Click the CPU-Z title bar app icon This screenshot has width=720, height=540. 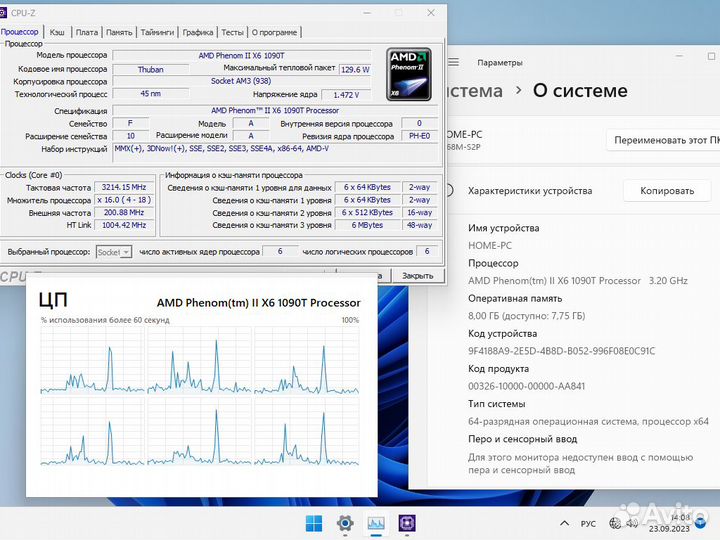(3, 12)
